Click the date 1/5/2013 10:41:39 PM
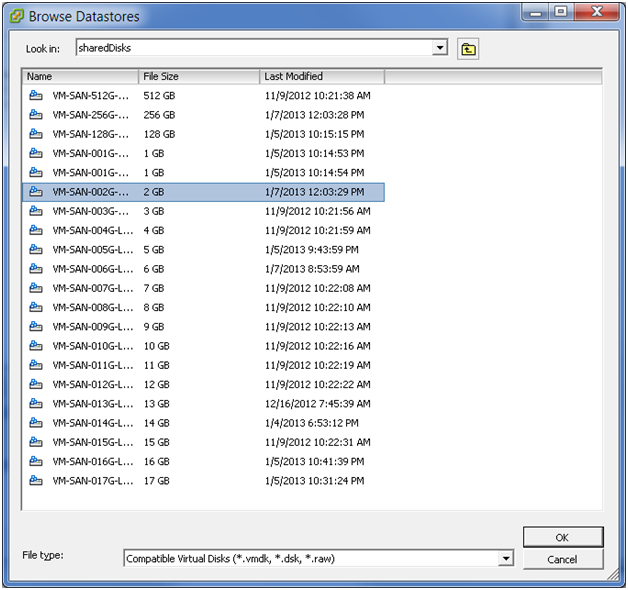The height and width of the screenshot is (590, 628). [x=314, y=461]
